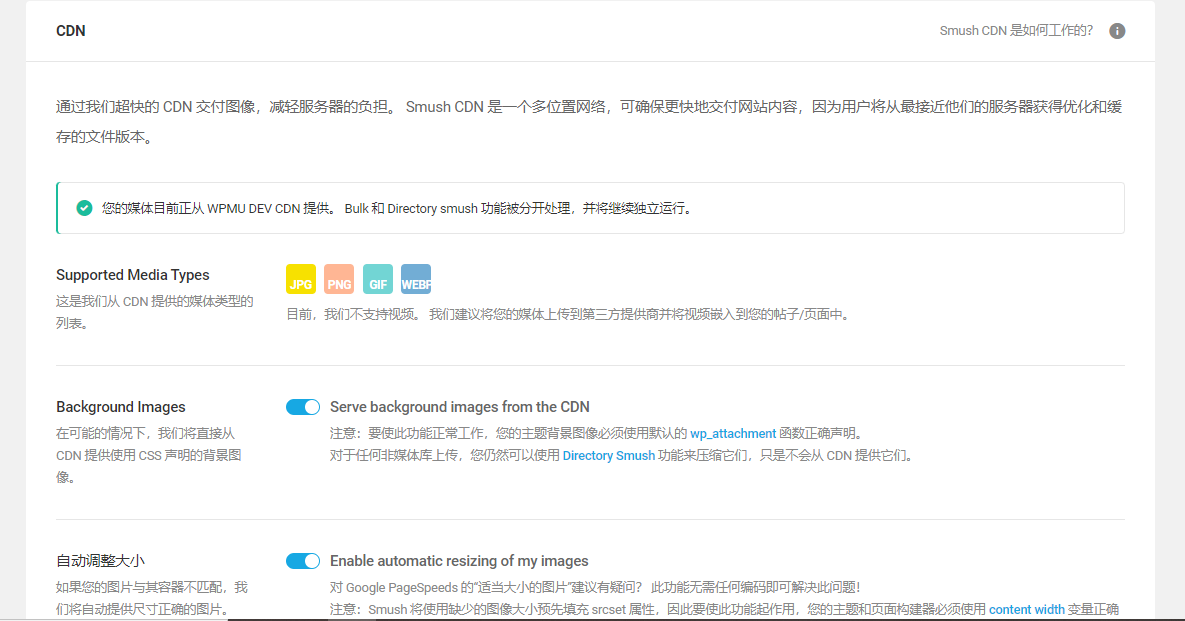Screen dimensions: 1185x621
Task: Click the JPG supported media type icon
Action: point(301,279)
